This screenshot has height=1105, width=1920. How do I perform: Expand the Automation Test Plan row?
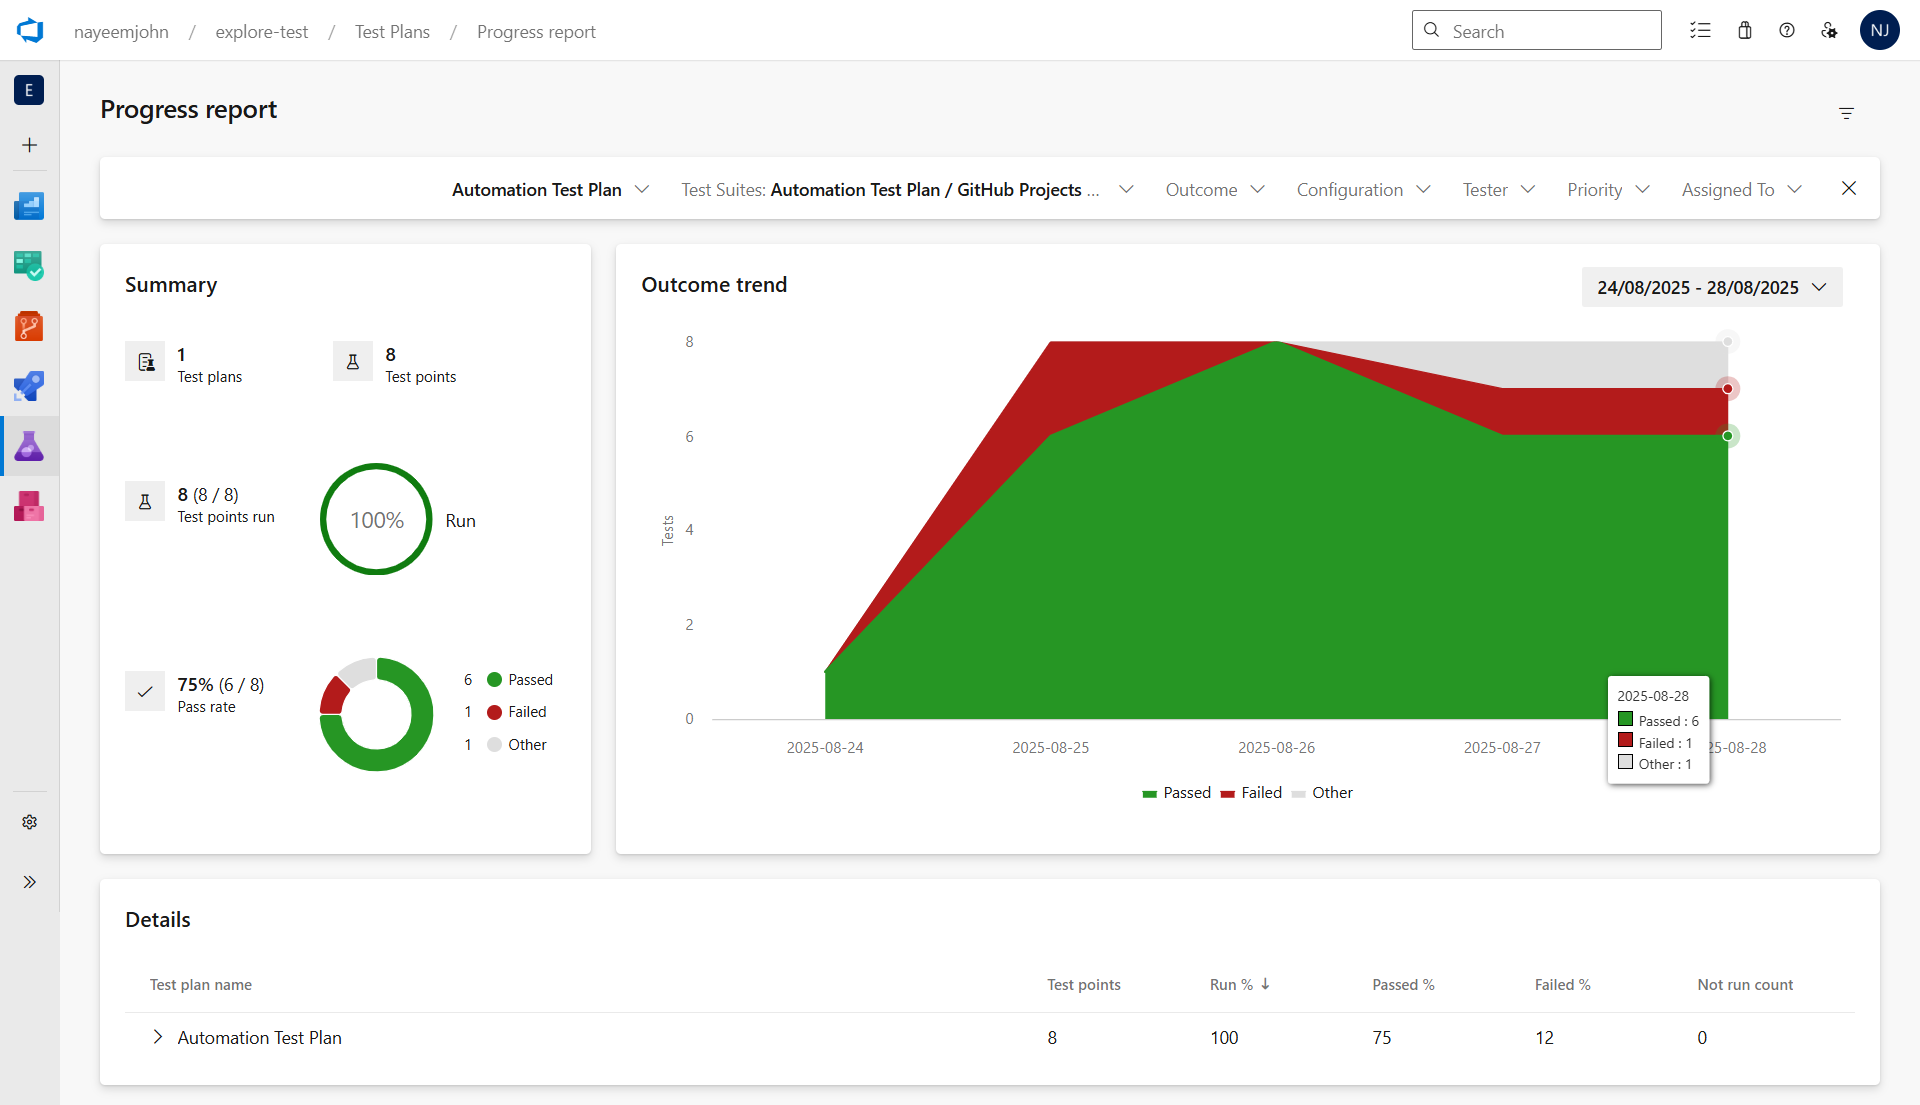pyautogui.click(x=157, y=1037)
